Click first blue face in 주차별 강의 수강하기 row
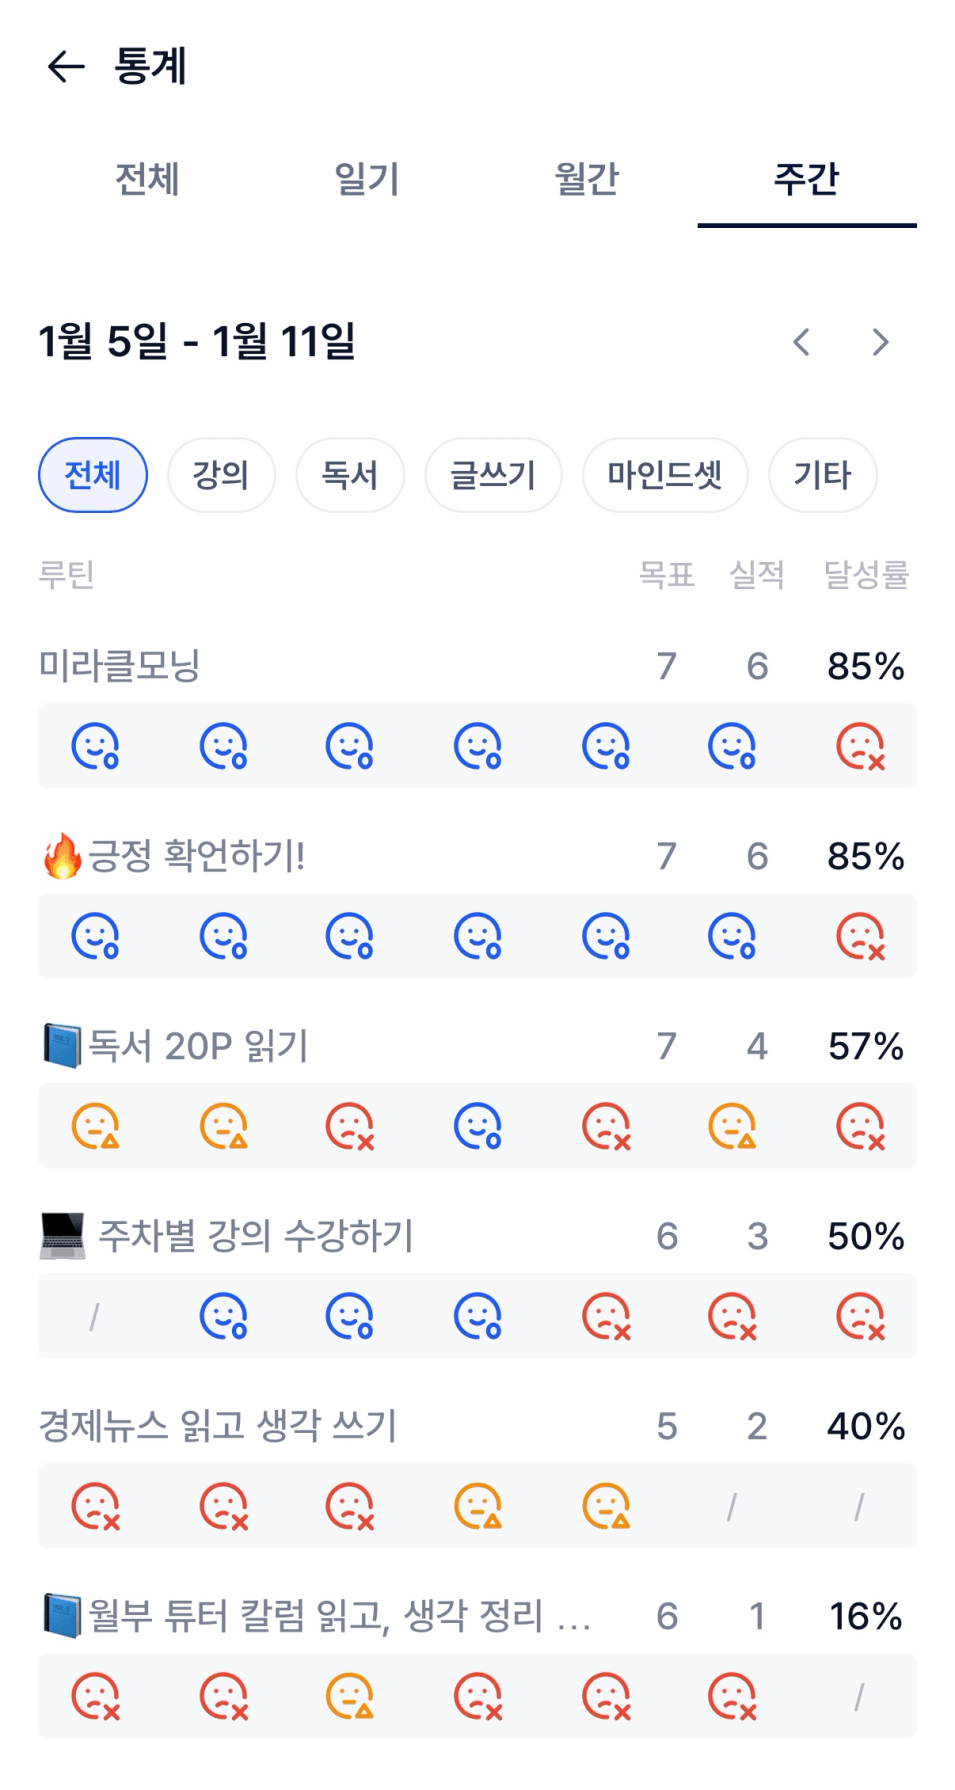955x1790 pixels. [x=223, y=1316]
